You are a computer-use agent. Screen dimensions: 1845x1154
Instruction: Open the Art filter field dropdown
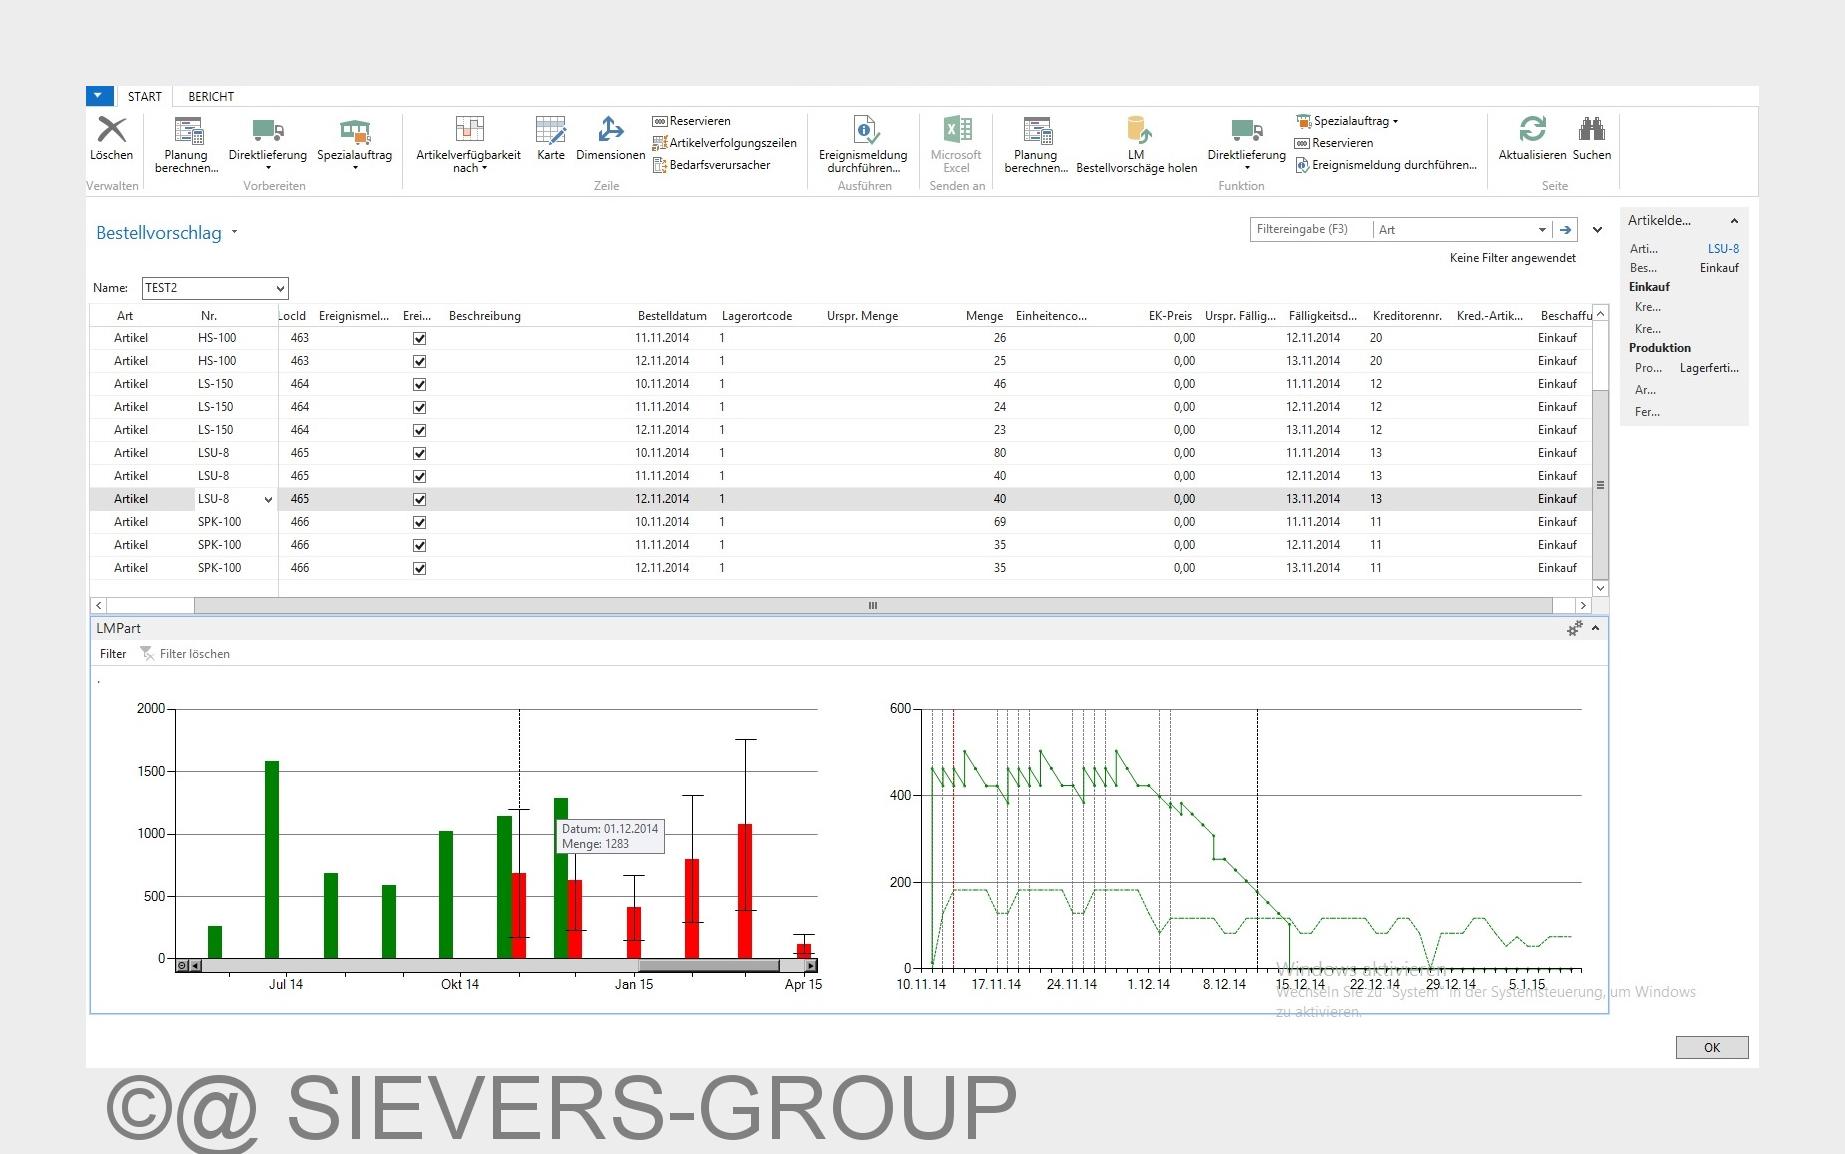point(1543,230)
